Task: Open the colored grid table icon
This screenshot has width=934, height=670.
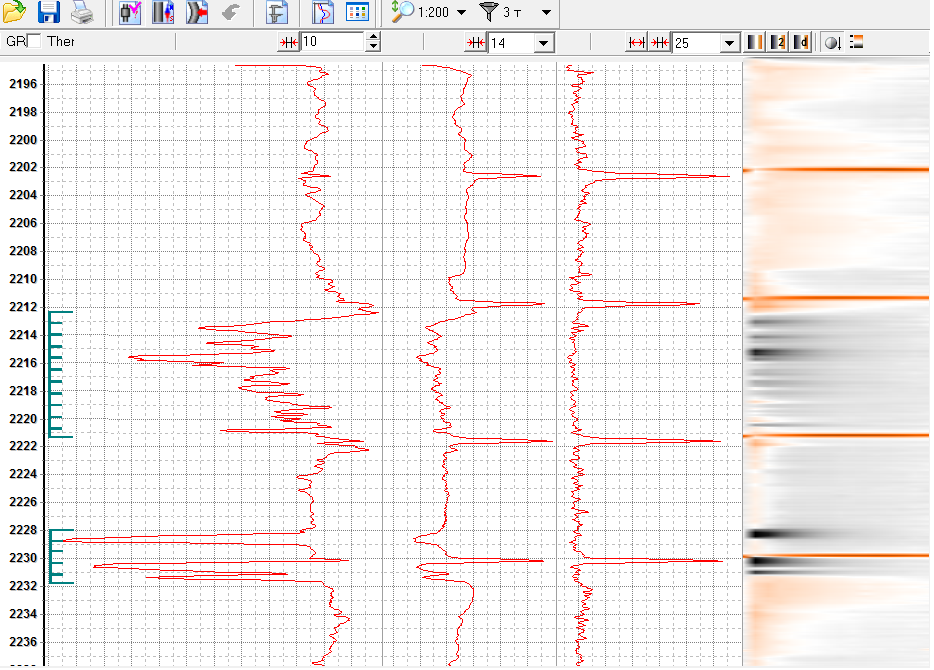Action: point(357,12)
